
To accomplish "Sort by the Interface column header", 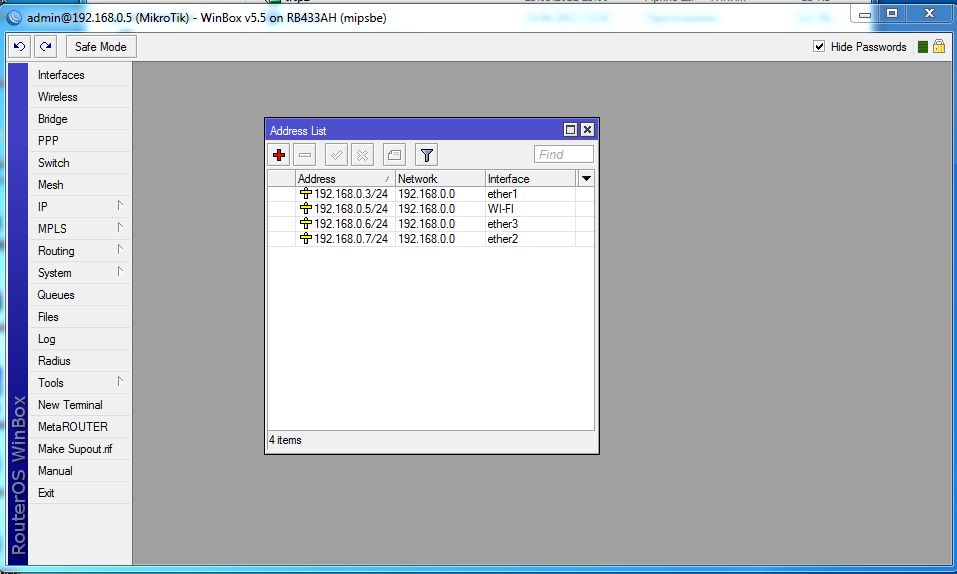I will click(x=530, y=178).
